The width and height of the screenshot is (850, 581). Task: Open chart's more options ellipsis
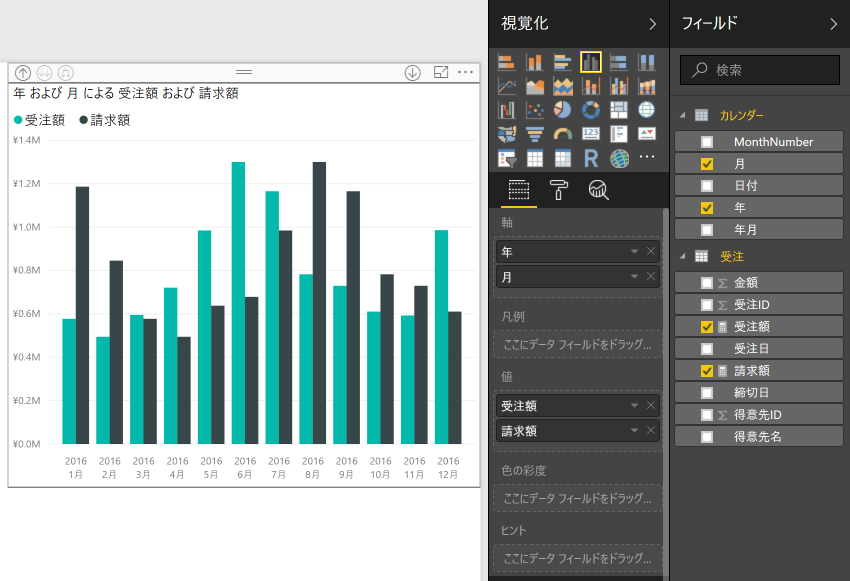pyautogui.click(x=465, y=72)
